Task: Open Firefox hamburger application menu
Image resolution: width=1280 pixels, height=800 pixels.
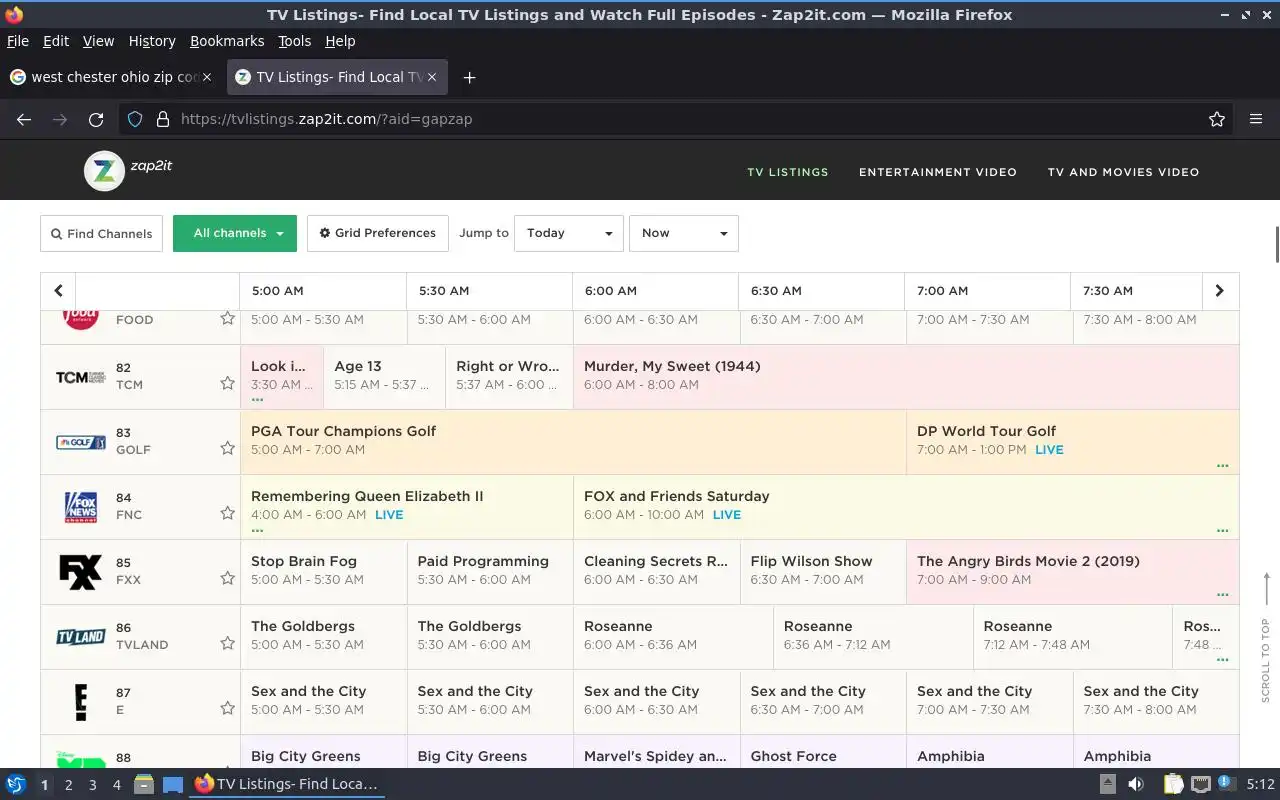Action: 1256,119
